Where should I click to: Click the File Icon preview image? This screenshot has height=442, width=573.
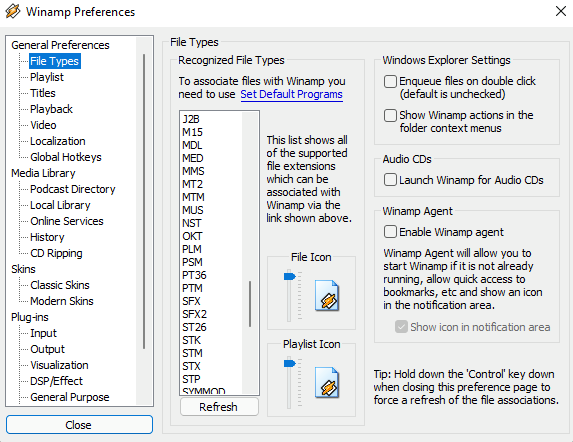coord(327,296)
